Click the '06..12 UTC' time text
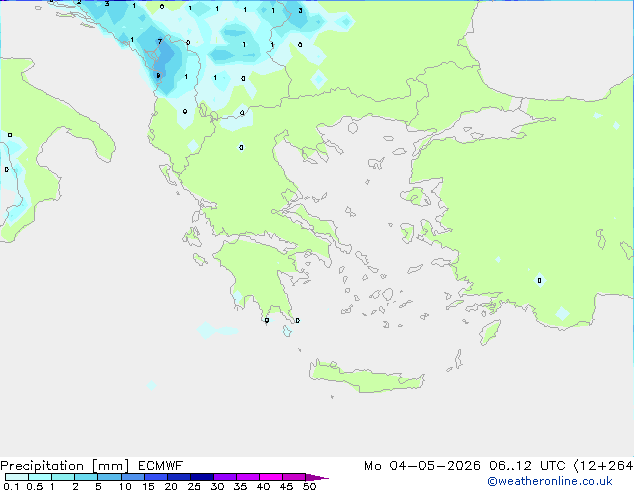This screenshot has height=490, width=634. (x=527, y=466)
